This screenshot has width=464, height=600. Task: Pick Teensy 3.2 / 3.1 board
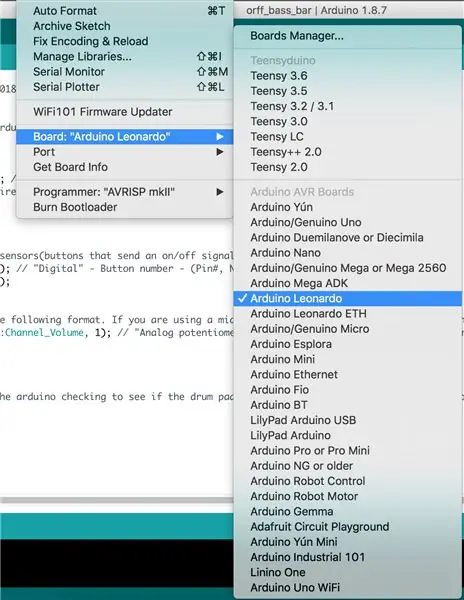click(x=348, y=106)
